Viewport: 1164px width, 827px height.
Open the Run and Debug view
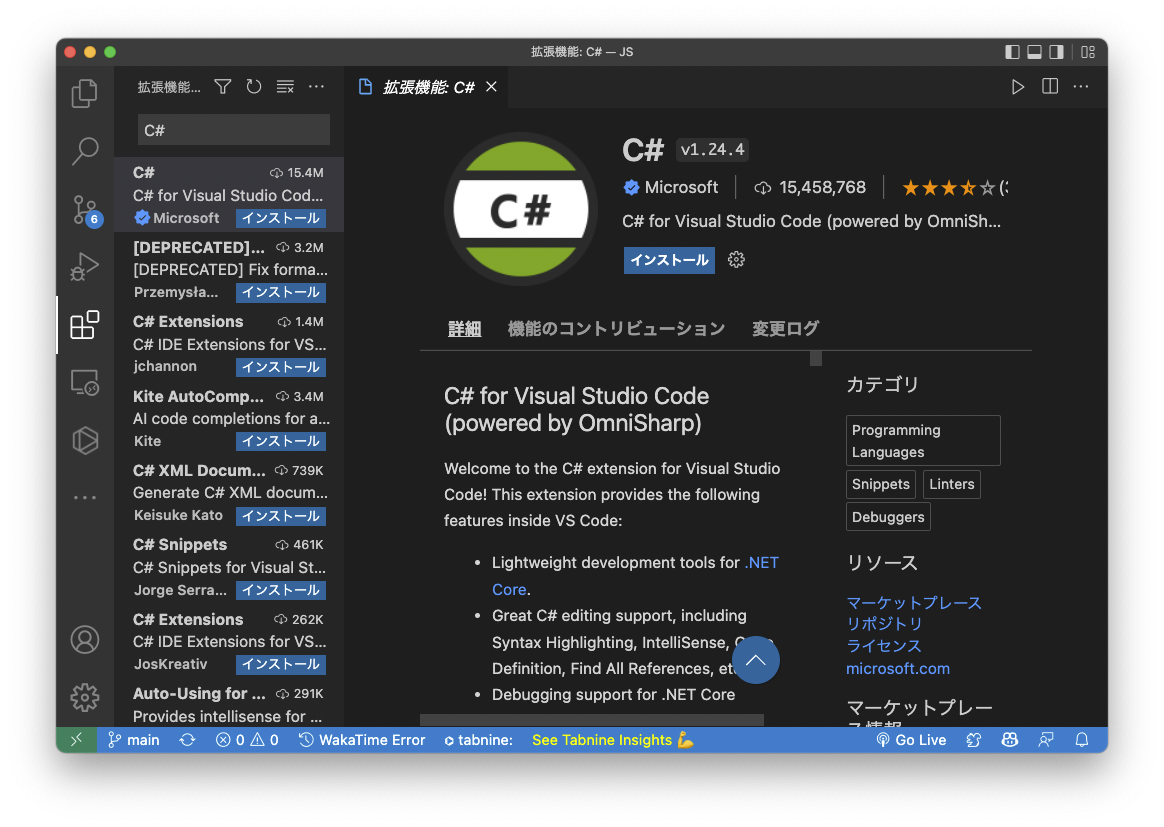[85, 267]
